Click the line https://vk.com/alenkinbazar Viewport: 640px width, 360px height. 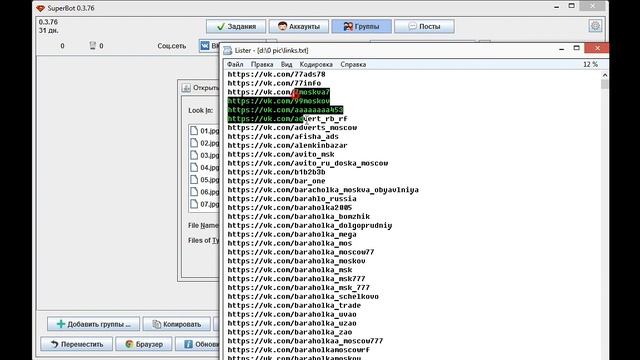click(x=287, y=146)
